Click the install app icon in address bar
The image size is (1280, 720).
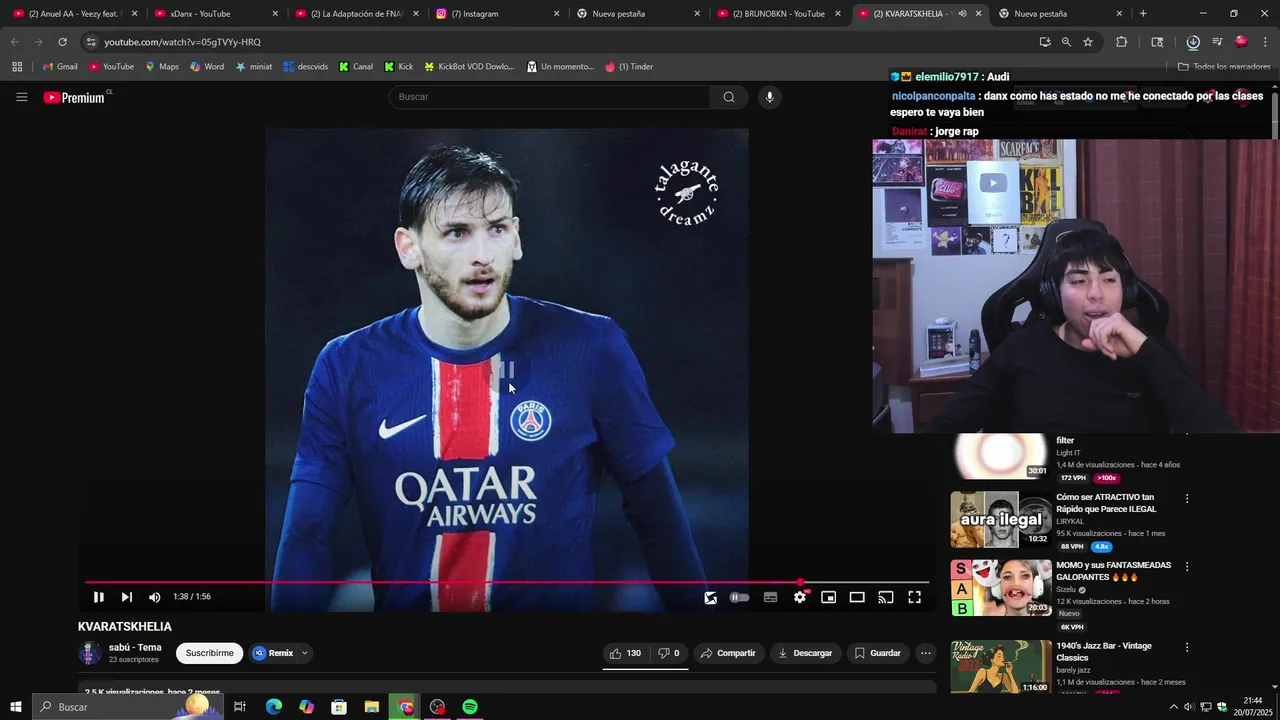point(1045,42)
